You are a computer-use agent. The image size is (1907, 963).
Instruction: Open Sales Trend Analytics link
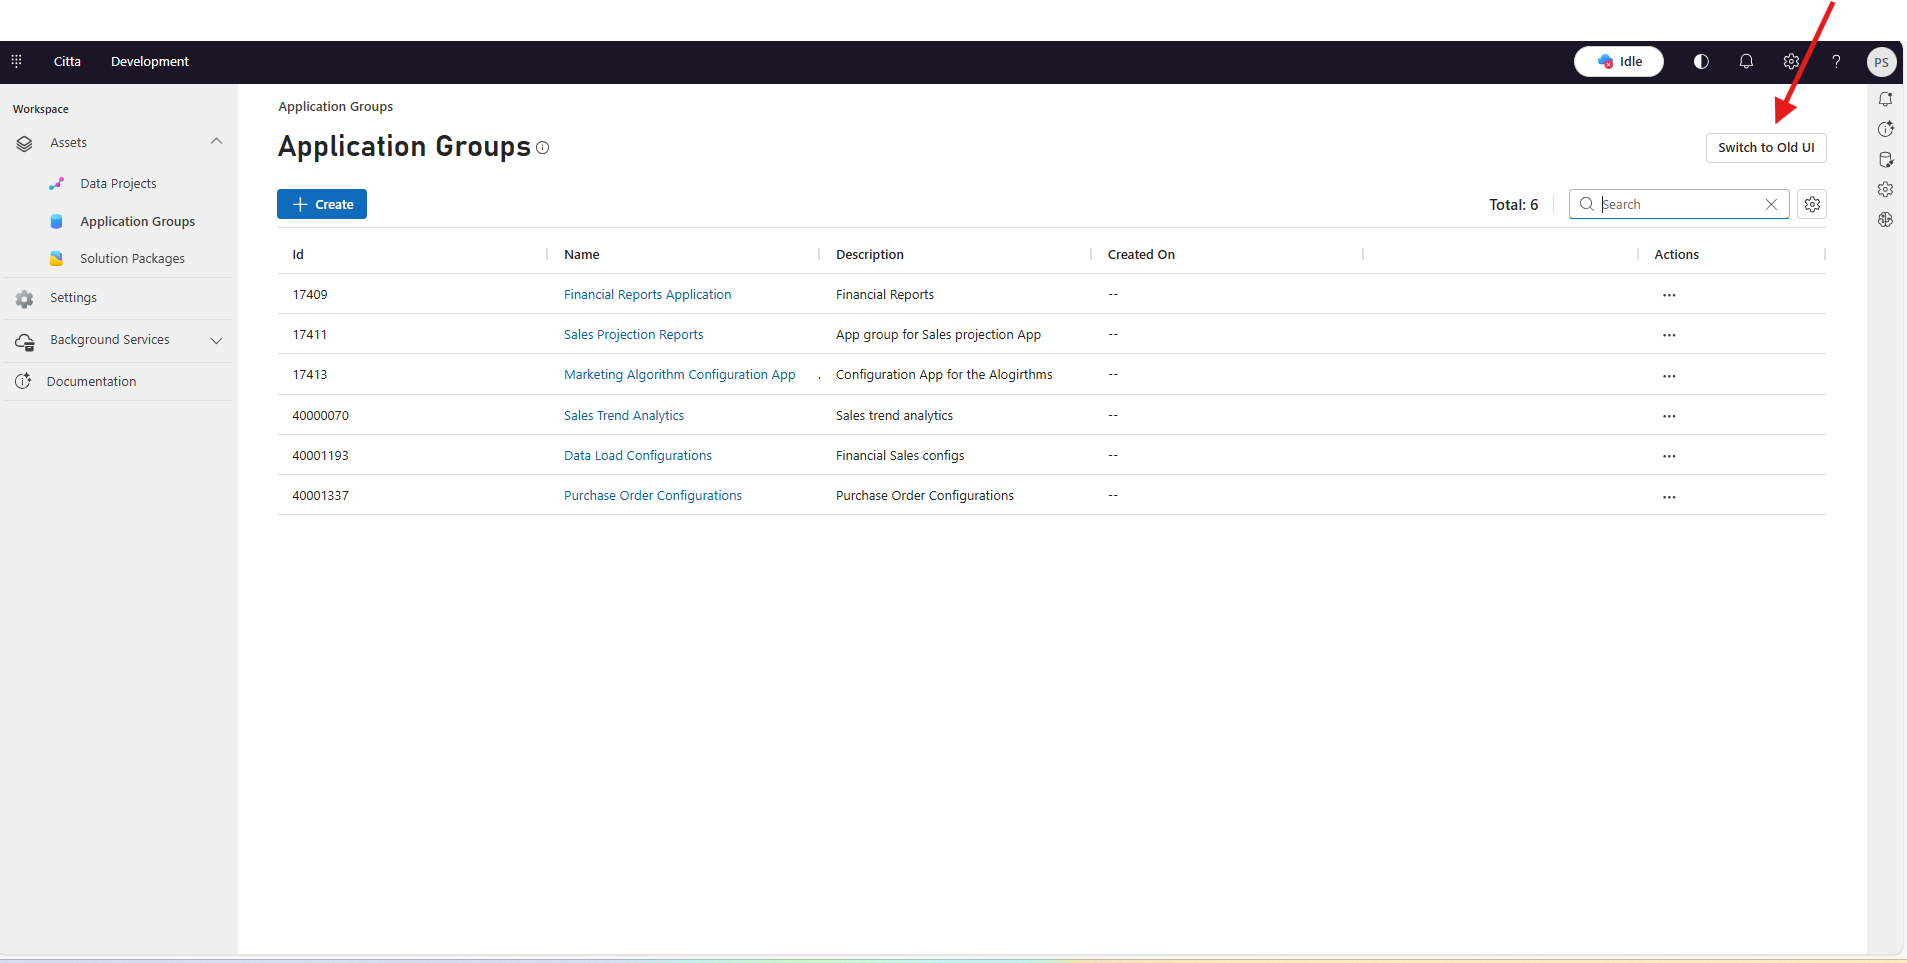point(624,416)
